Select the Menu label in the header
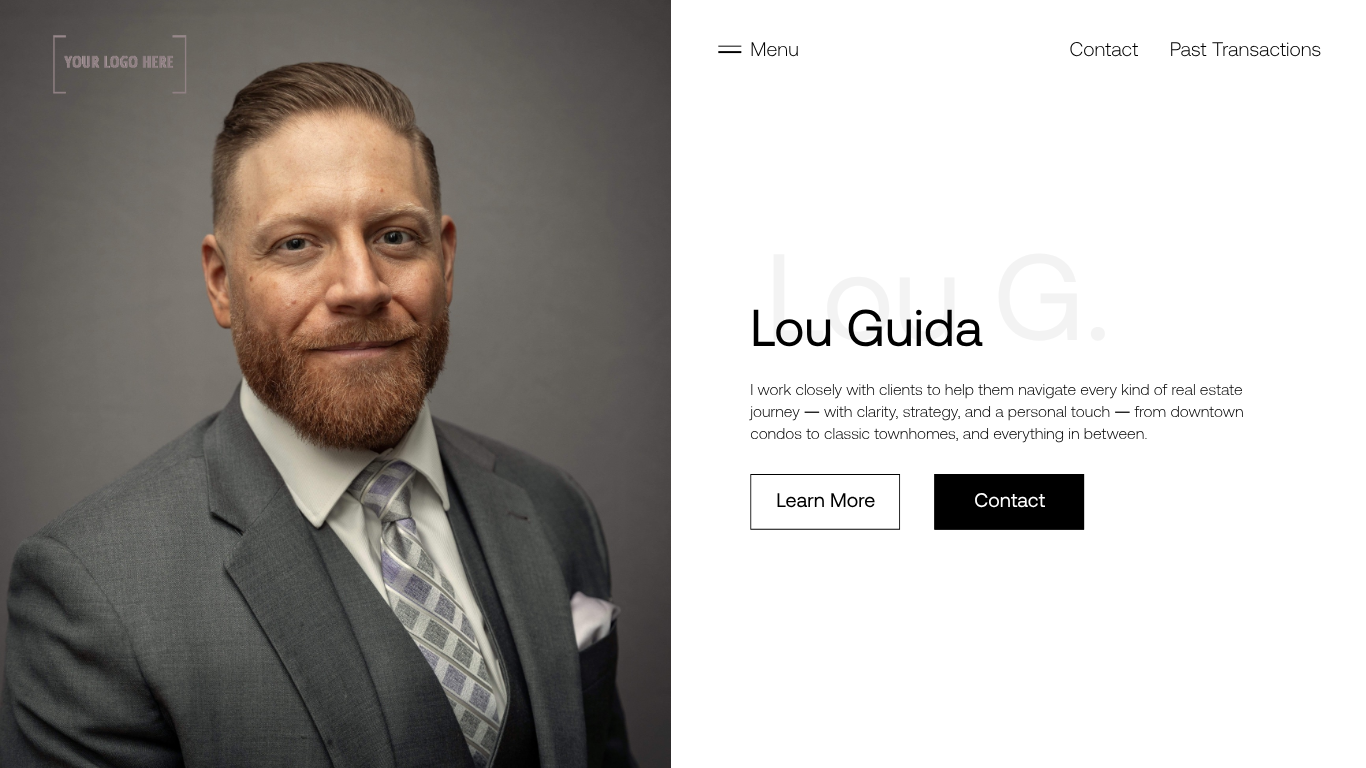 (x=774, y=49)
